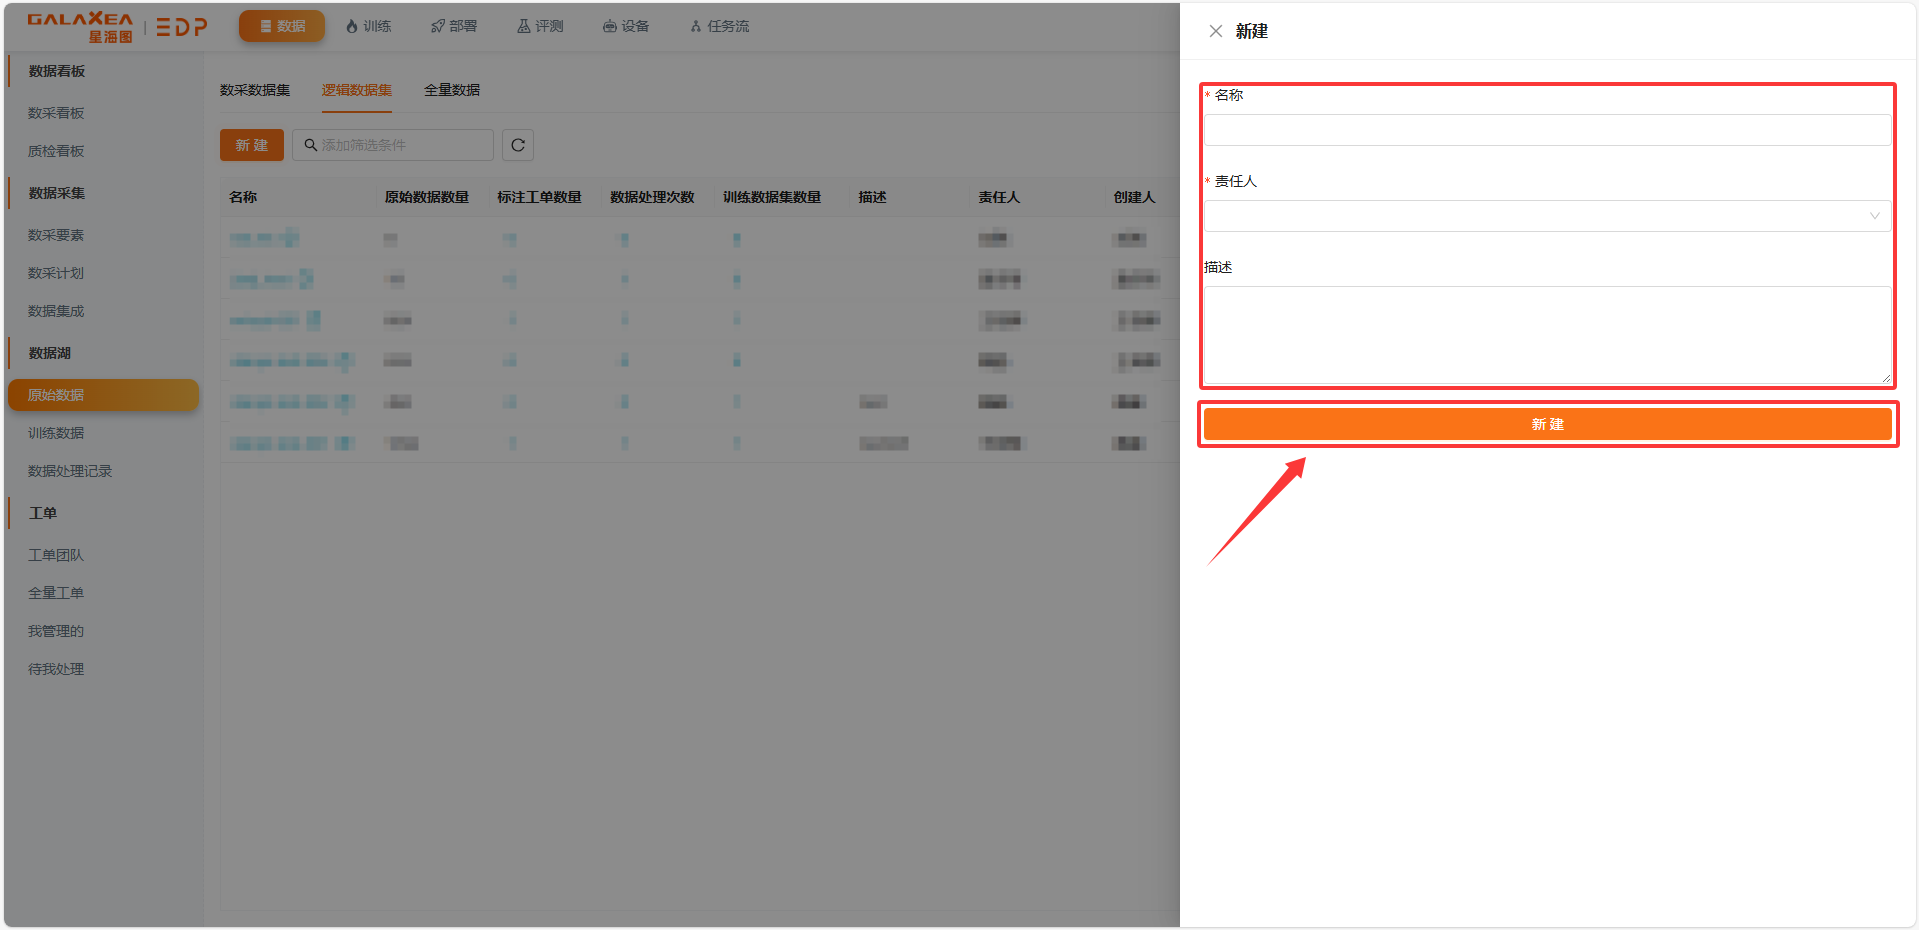This screenshot has height=930, width=1919.
Task: Open 训练数据 in the sidebar
Action: 56,433
